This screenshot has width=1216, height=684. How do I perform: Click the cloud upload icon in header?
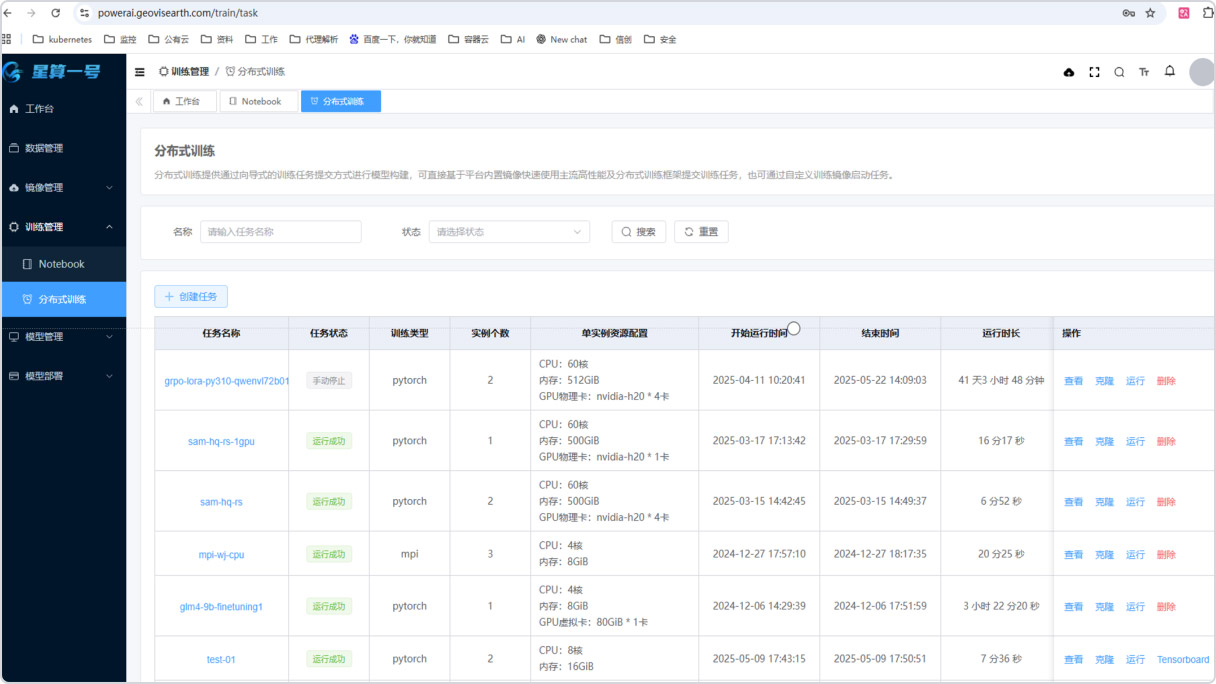coord(1068,72)
